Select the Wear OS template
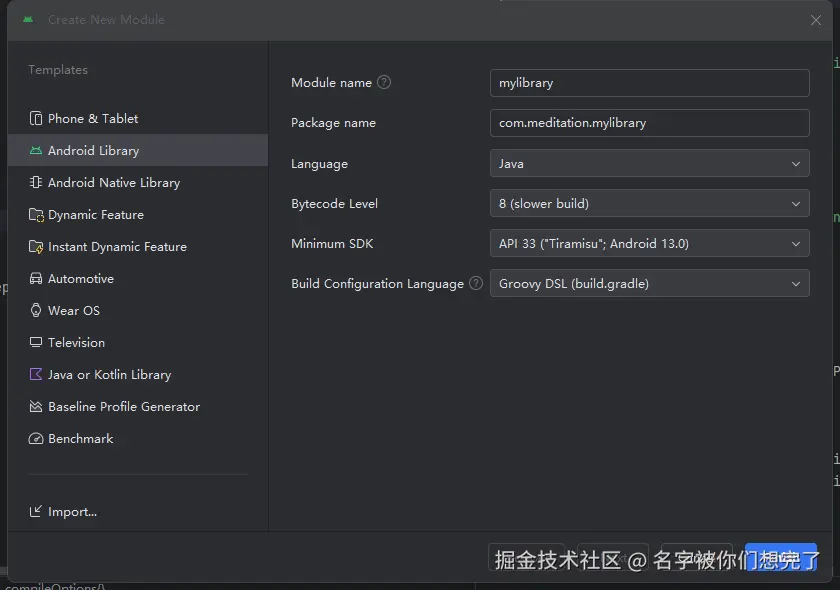 [138, 311]
